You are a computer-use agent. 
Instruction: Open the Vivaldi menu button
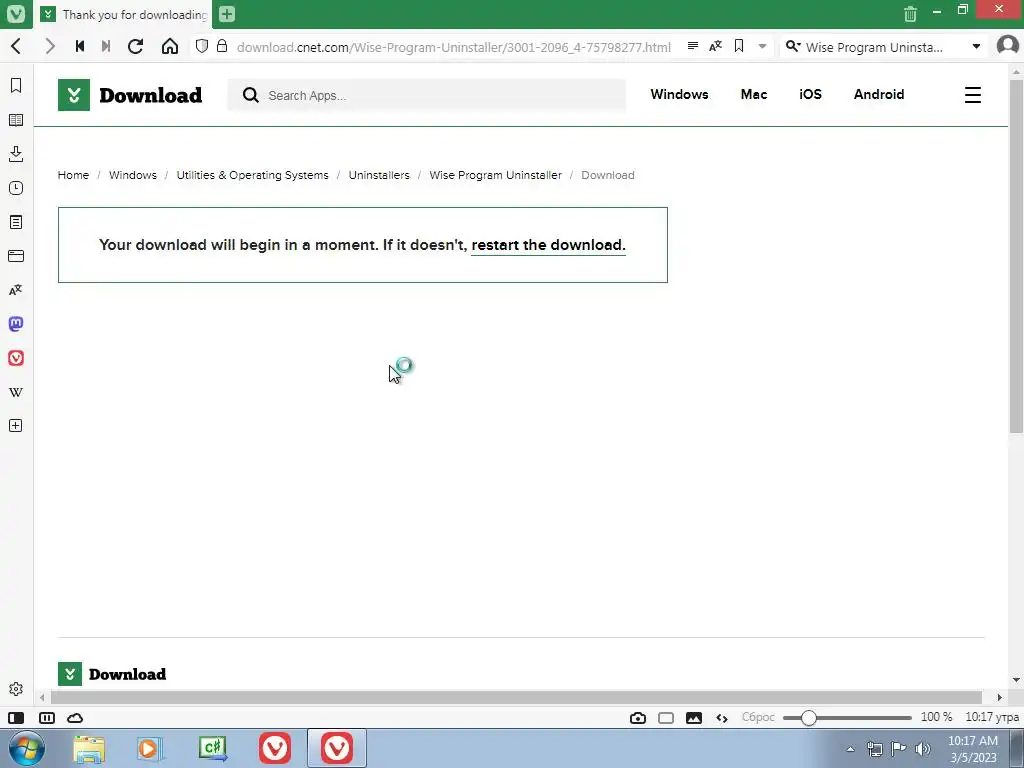16,14
